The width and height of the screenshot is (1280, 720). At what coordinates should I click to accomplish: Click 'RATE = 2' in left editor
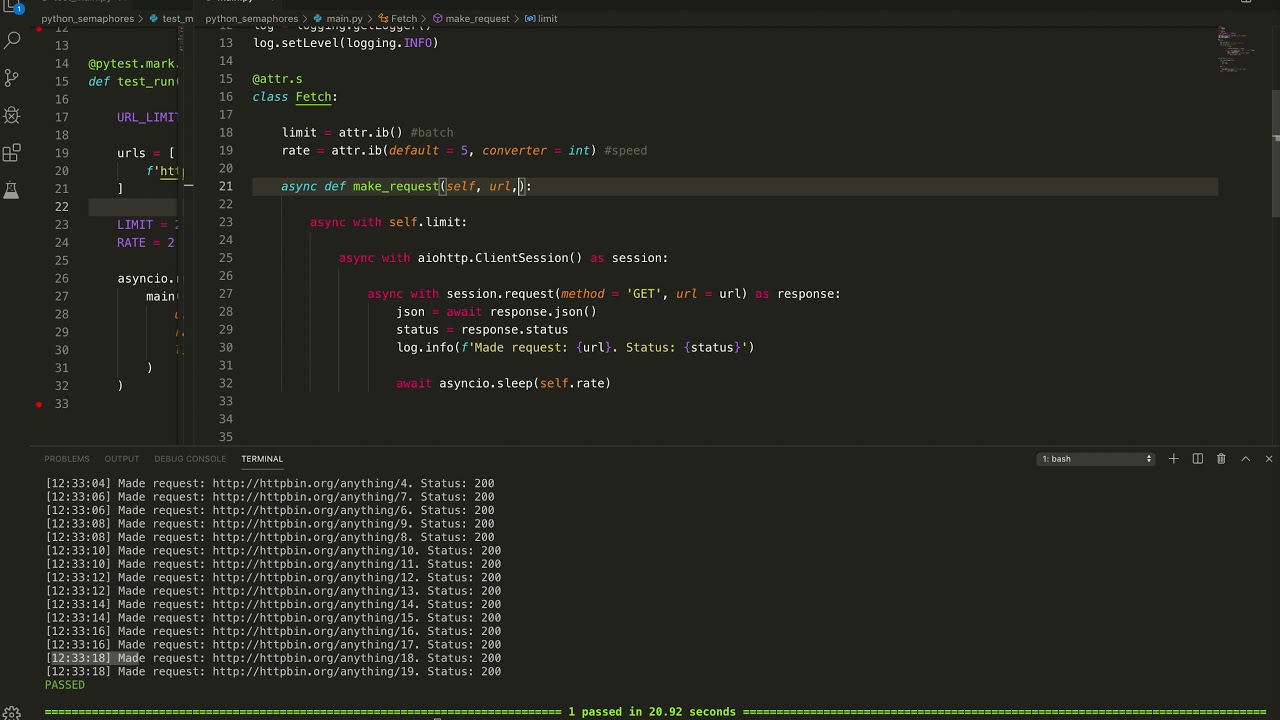[x=146, y=243]
